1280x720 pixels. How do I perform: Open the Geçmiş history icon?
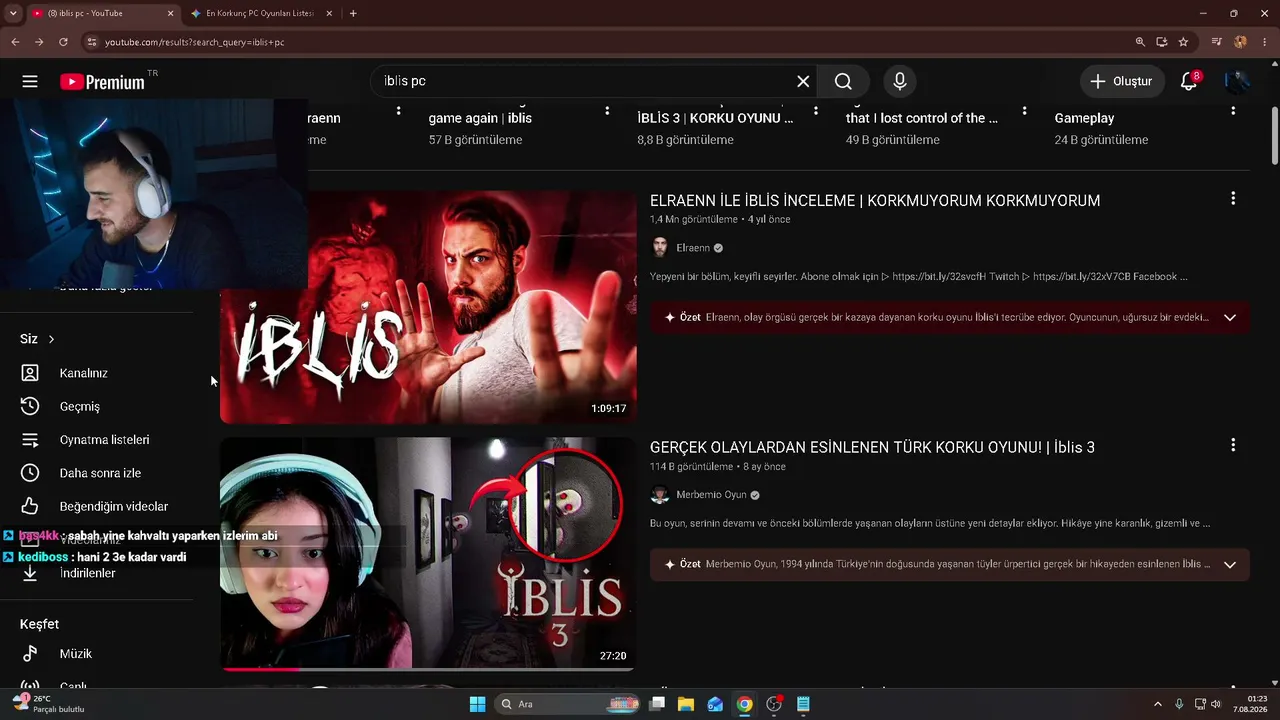30,406
